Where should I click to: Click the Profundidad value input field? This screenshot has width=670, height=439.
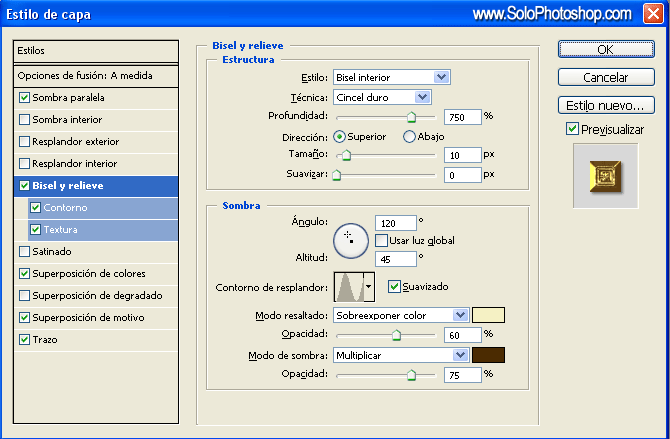[462, 116]
